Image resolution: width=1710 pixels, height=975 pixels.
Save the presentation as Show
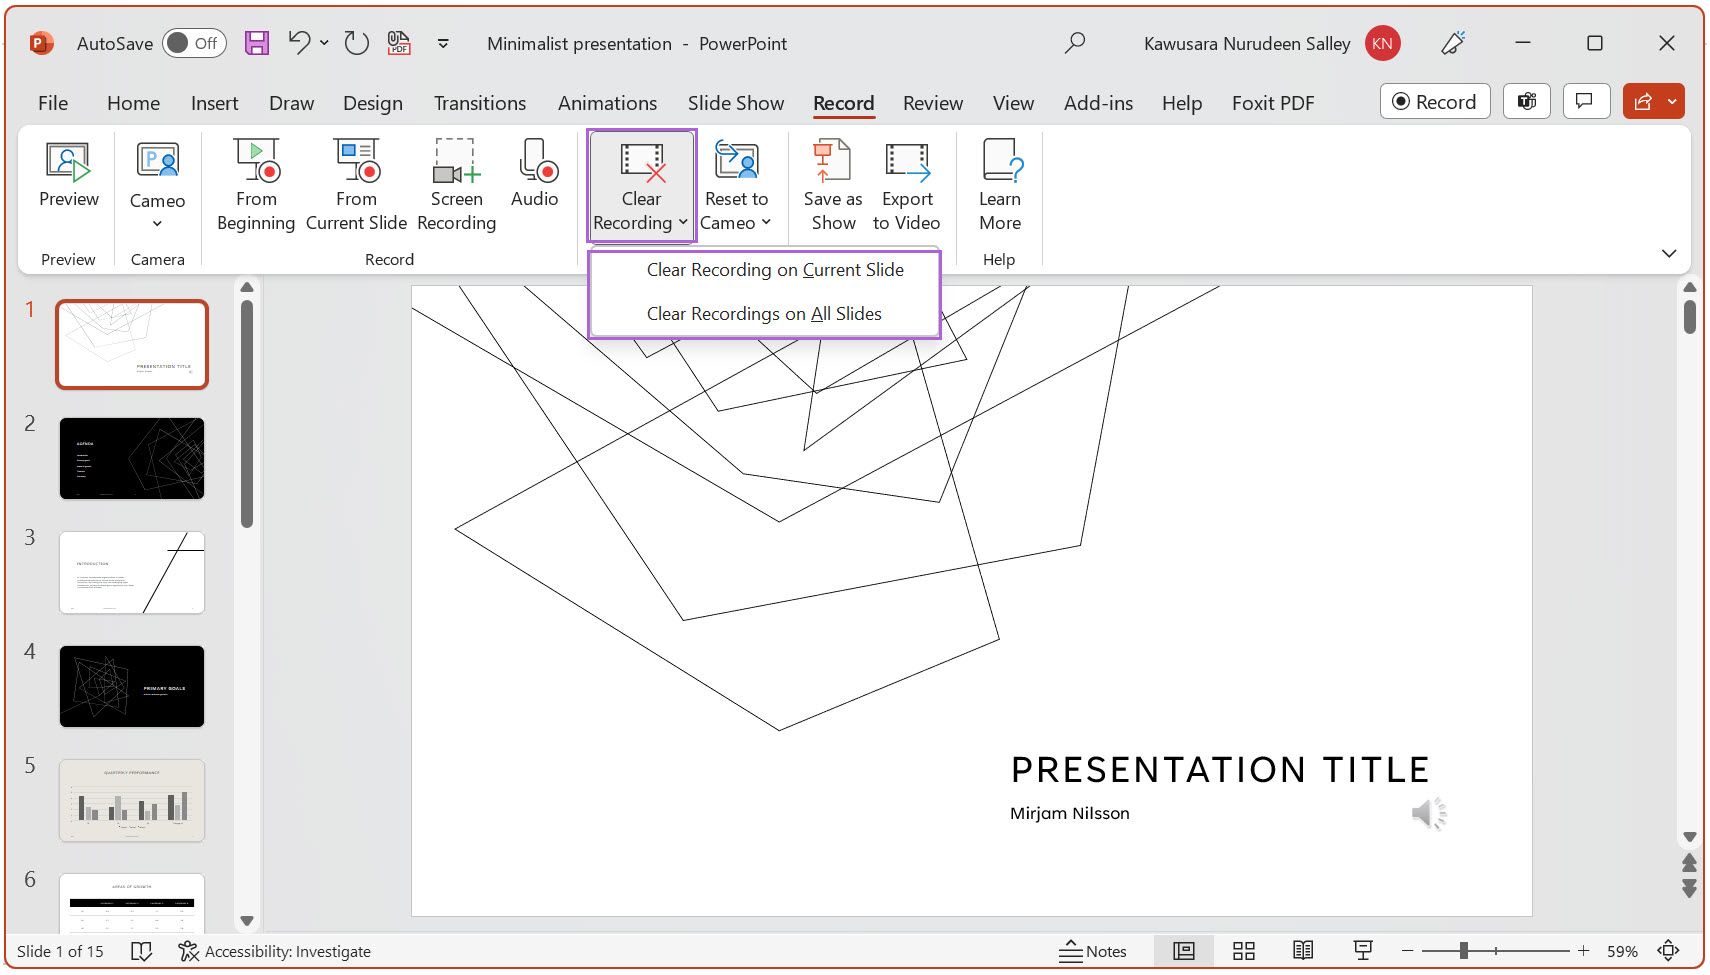(831, 185)
